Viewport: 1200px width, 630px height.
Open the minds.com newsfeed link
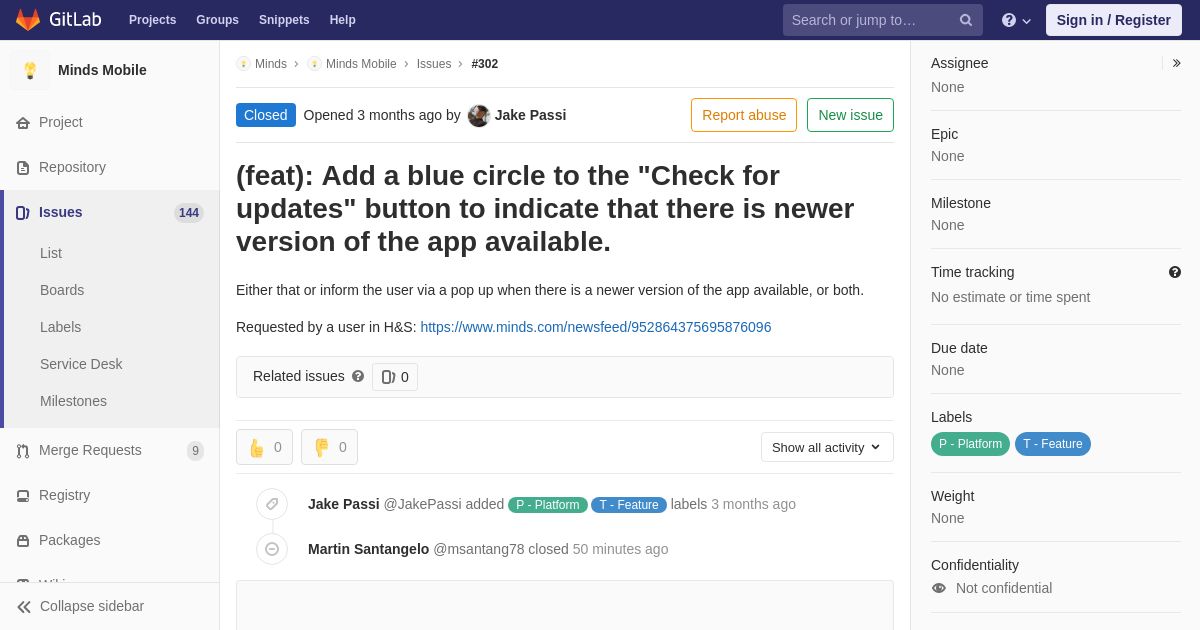pos(596,327)
